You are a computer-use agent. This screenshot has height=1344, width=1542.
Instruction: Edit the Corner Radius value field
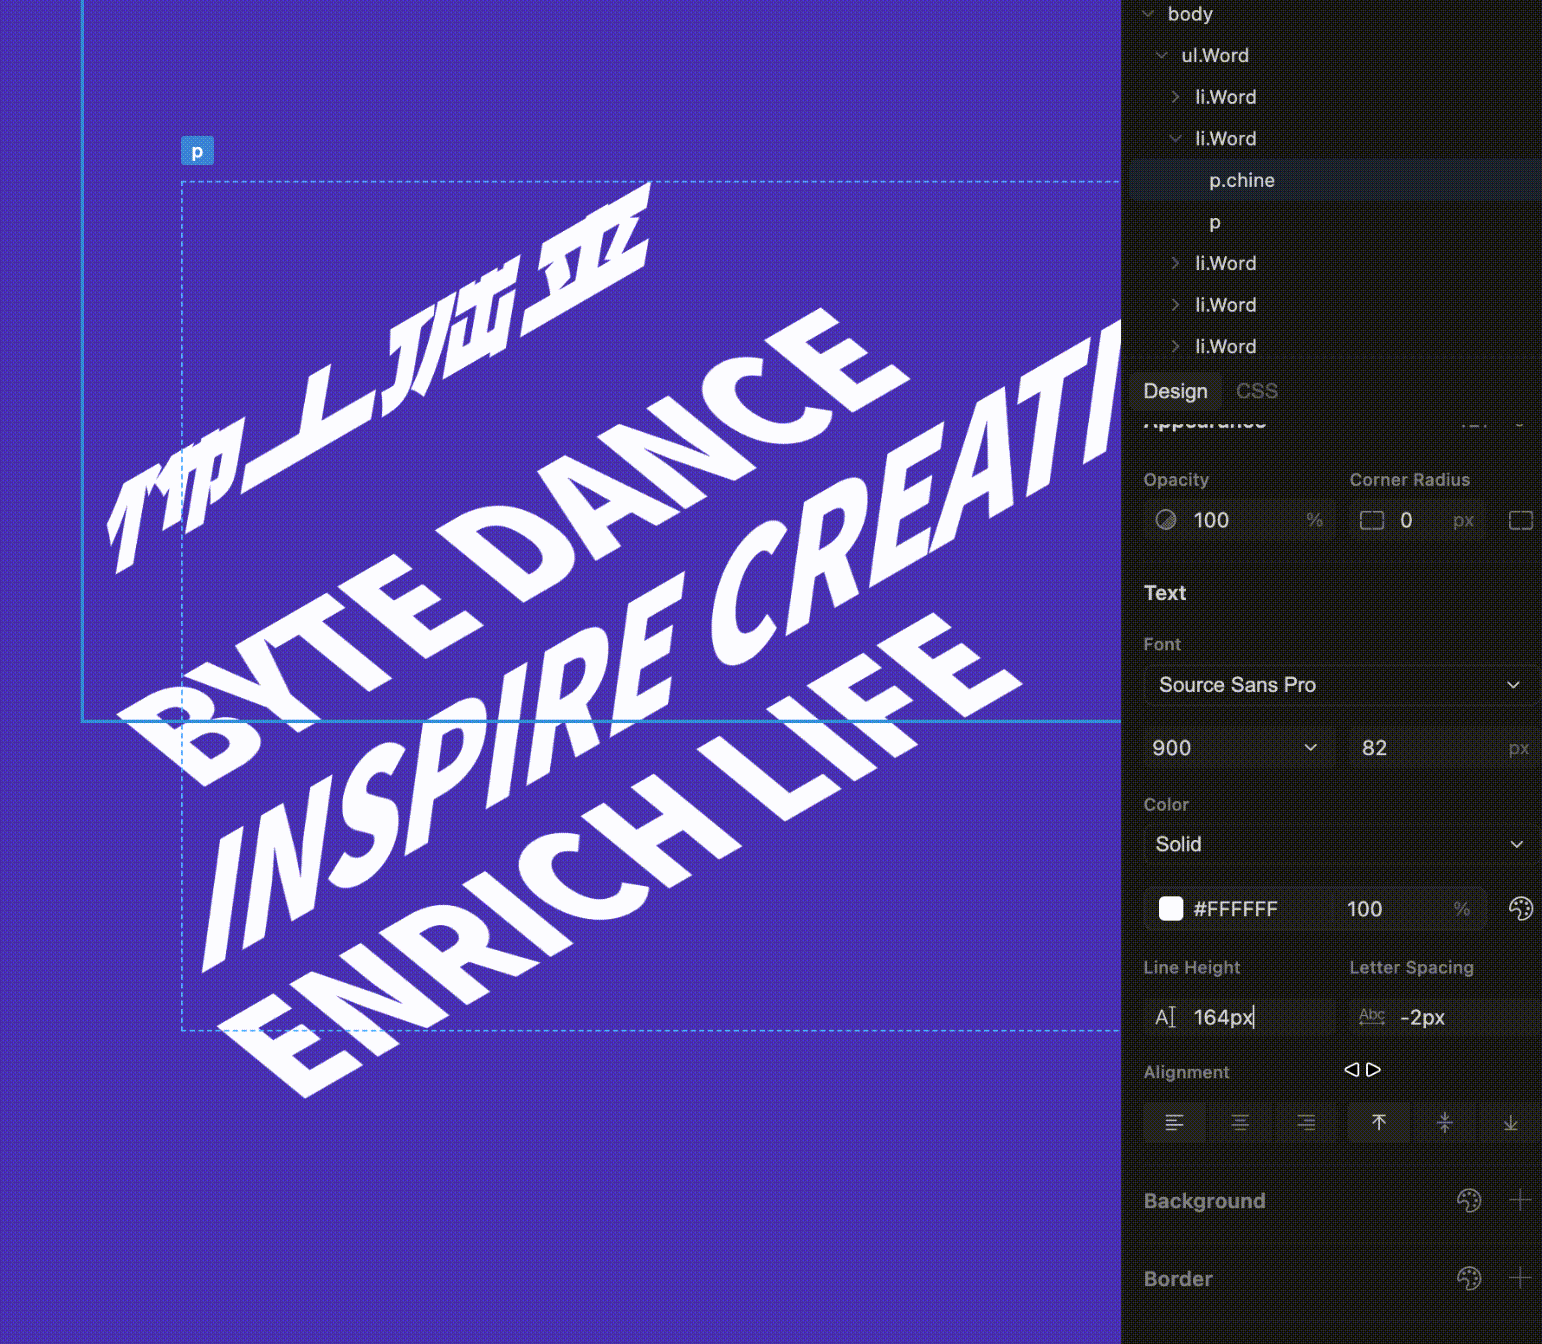(1420, 520)
